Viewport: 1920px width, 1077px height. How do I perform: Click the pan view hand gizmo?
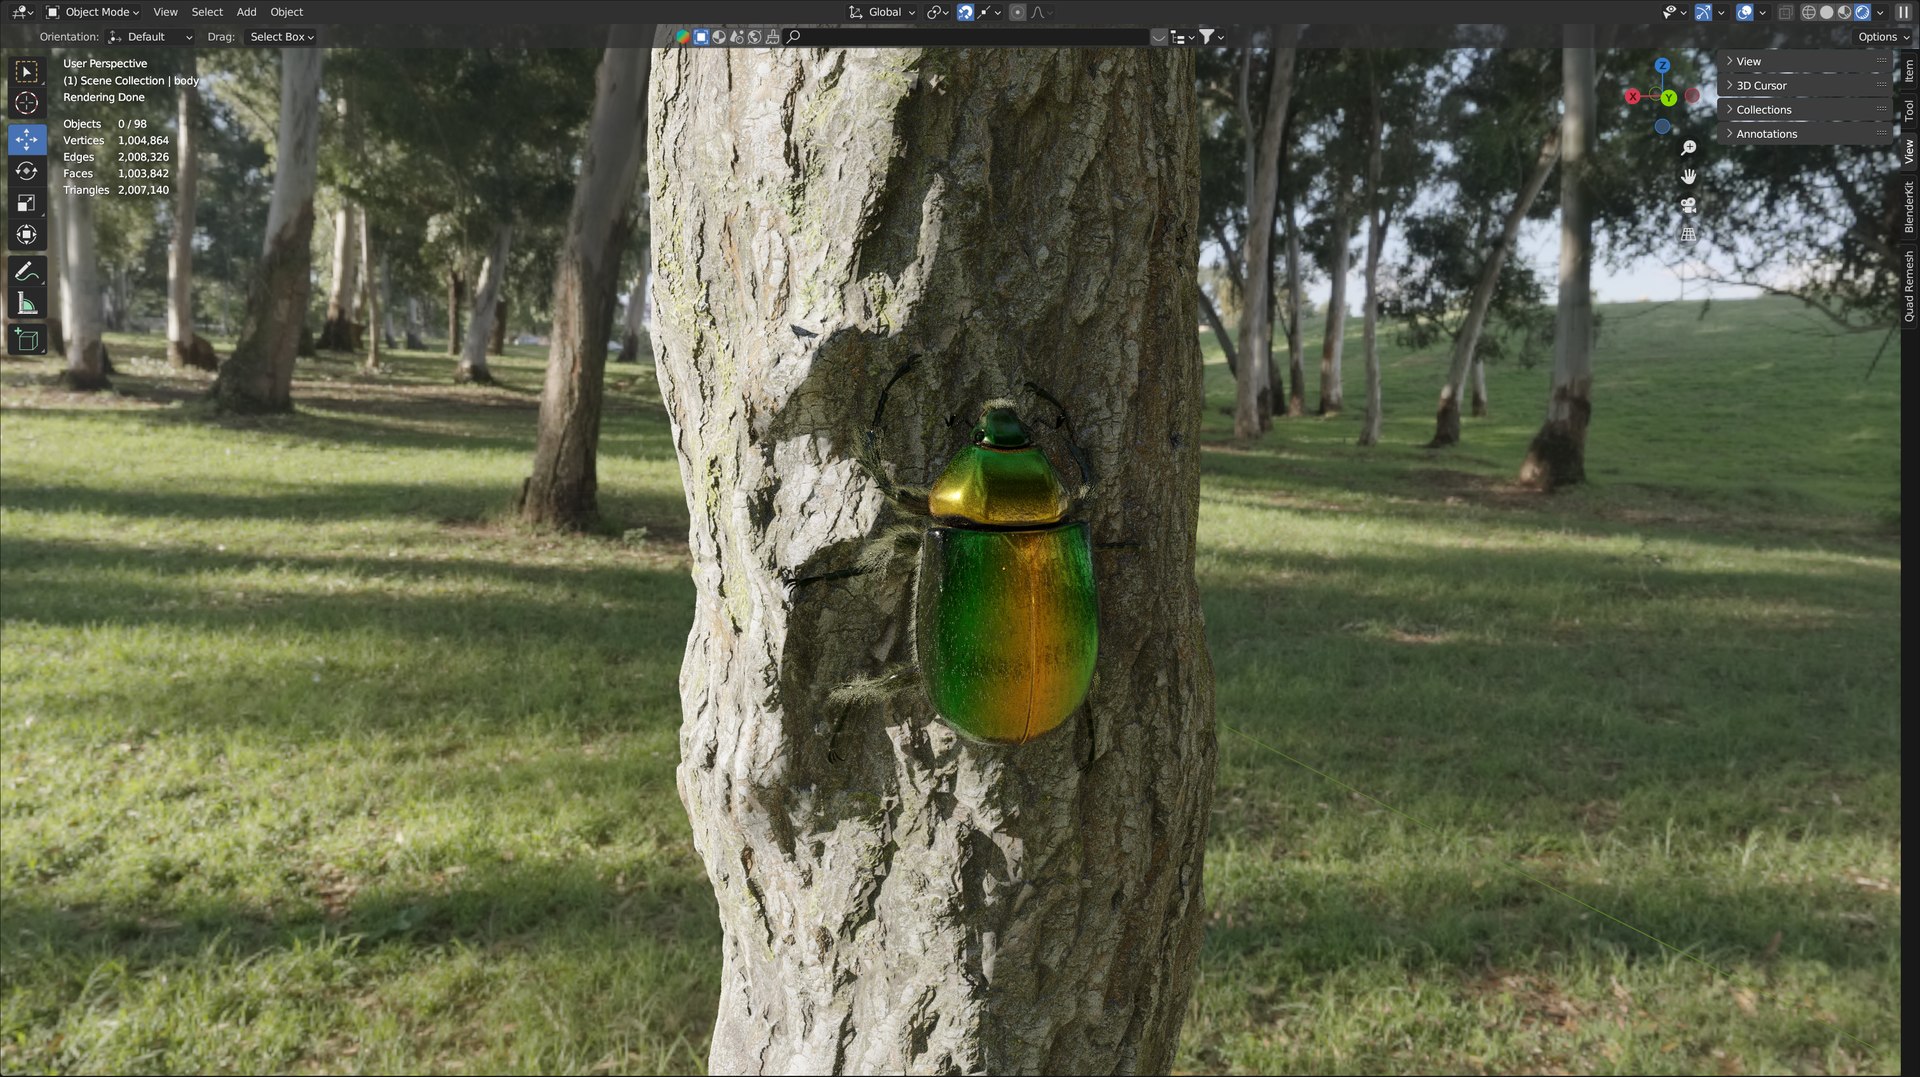coord(1688,176)
